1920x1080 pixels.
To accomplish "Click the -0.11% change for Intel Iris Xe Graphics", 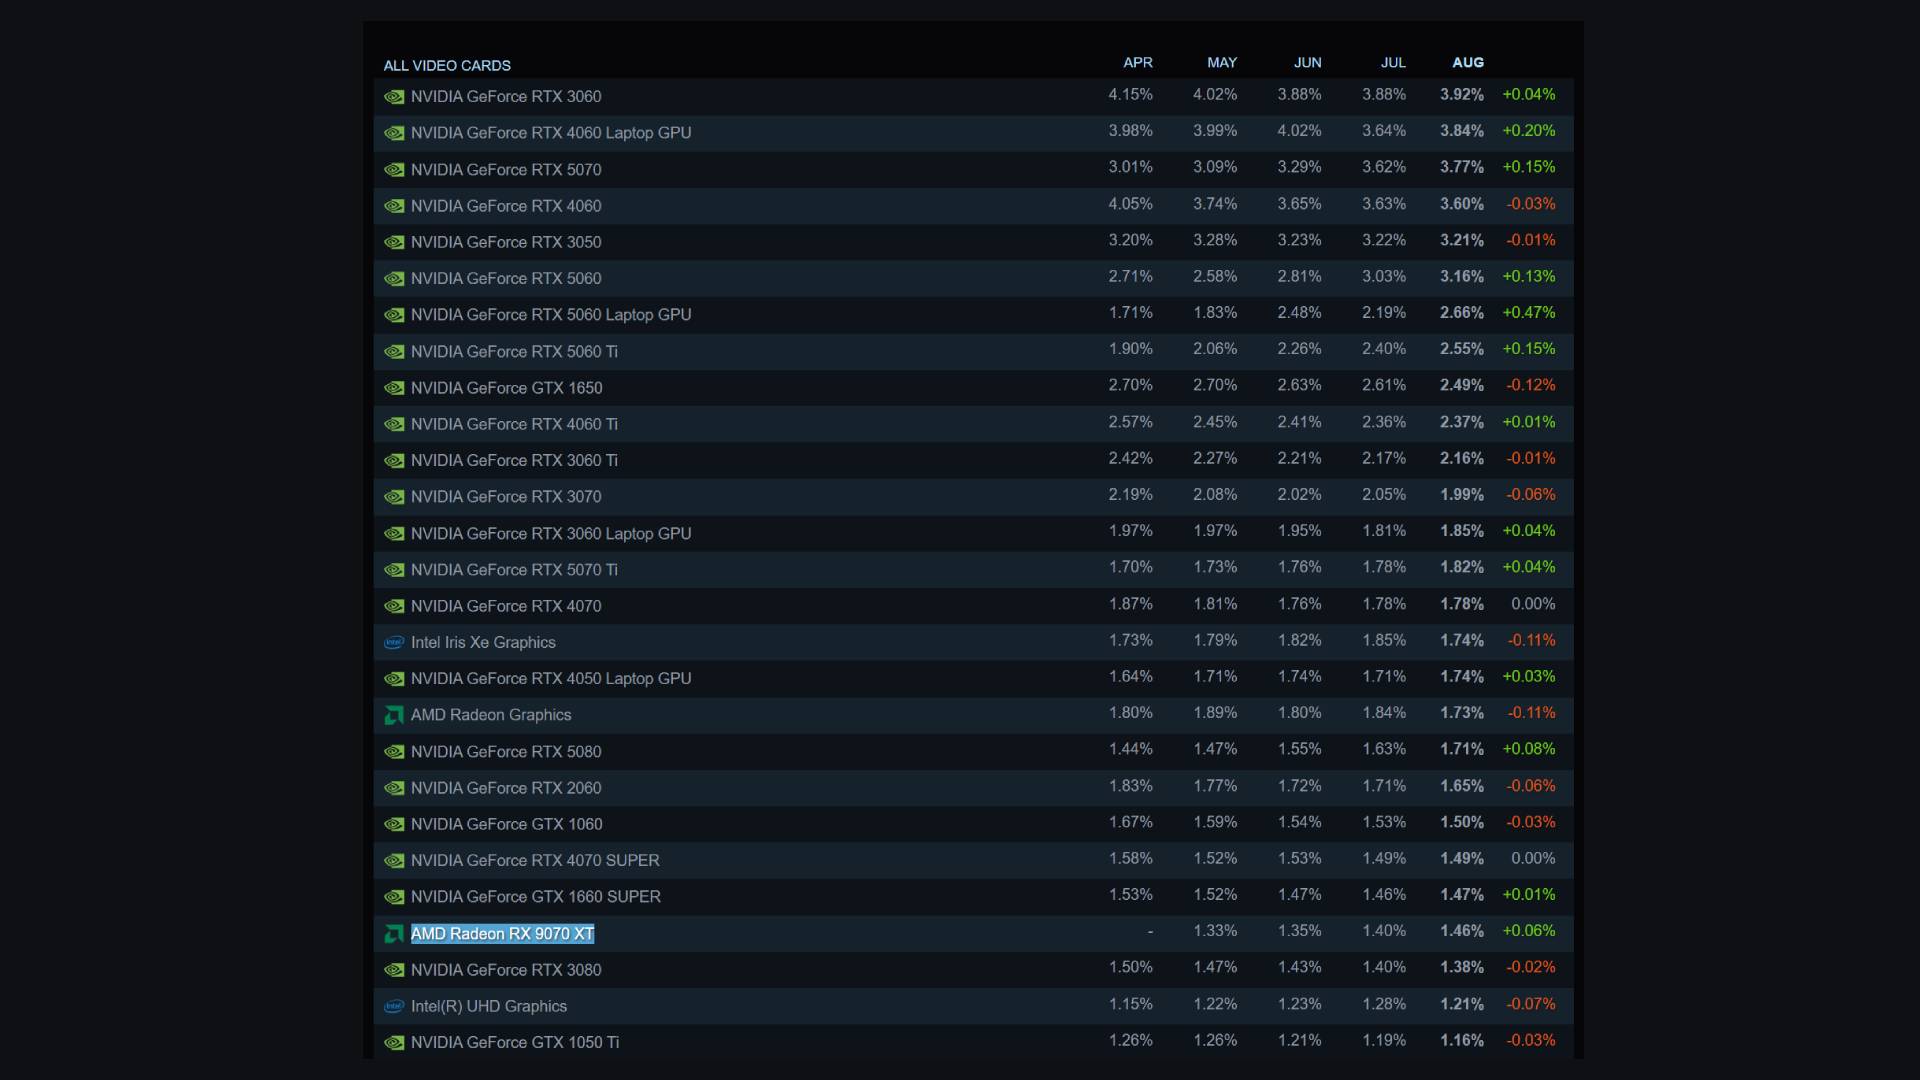I will point(1531,640).
